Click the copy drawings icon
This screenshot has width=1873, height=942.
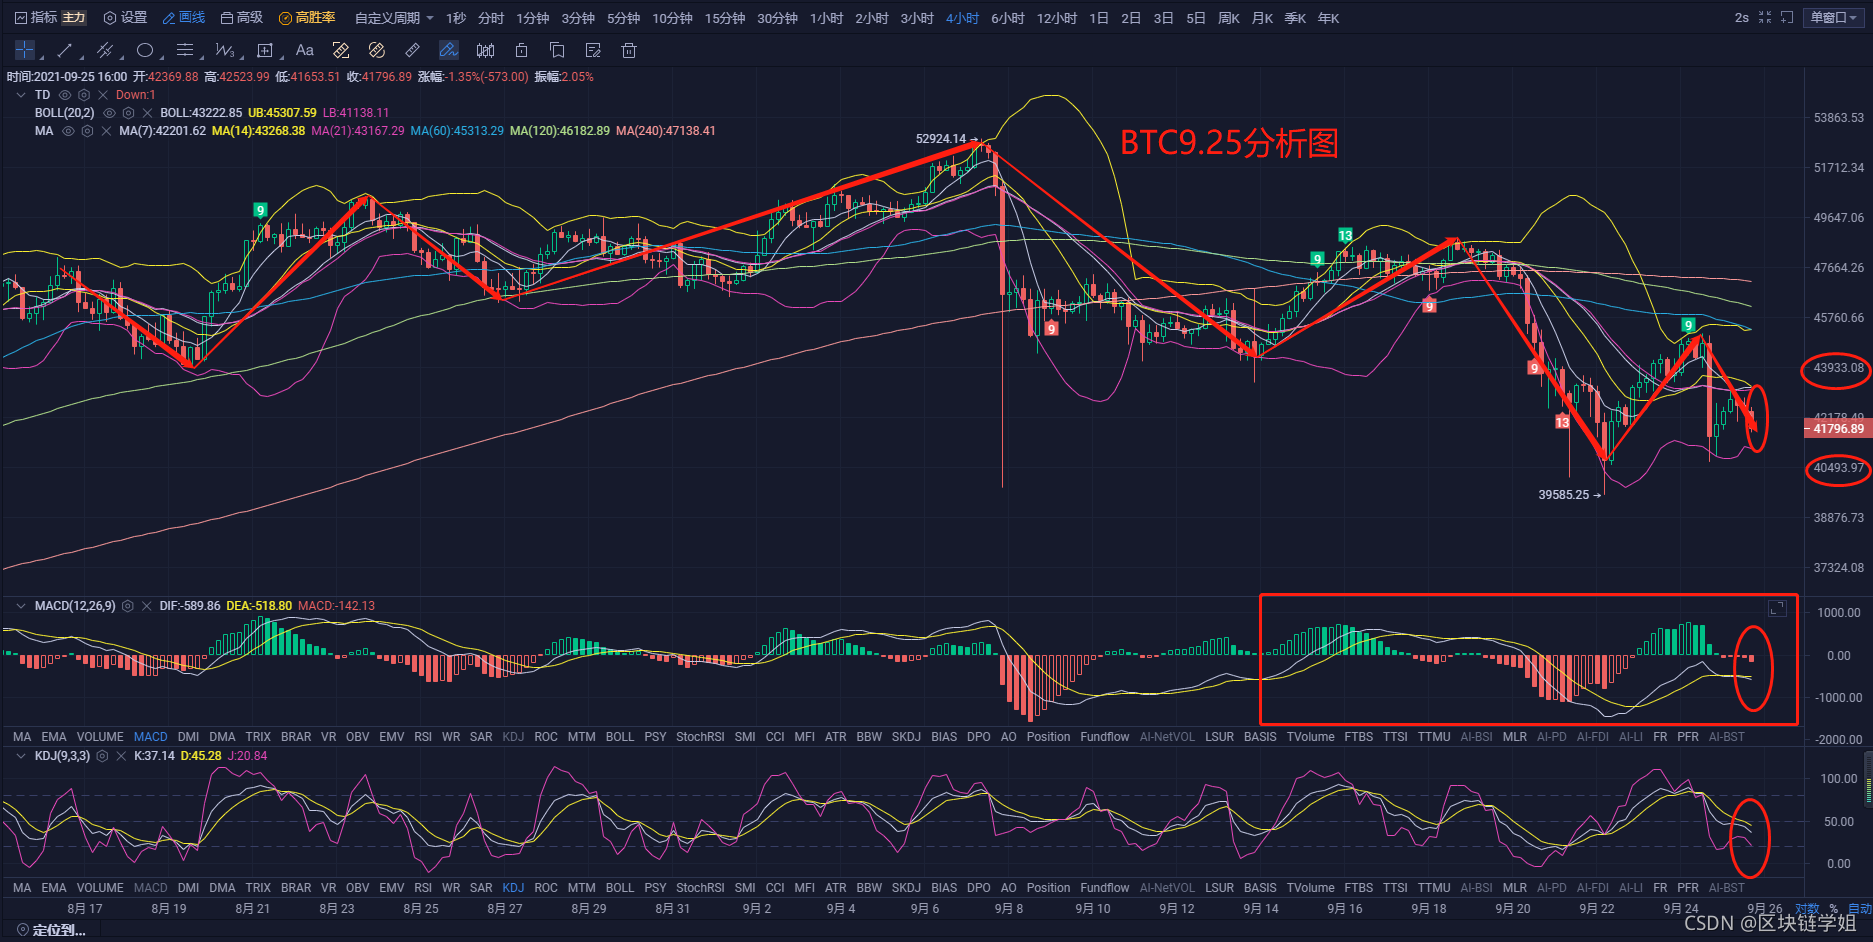coord(557,50)
